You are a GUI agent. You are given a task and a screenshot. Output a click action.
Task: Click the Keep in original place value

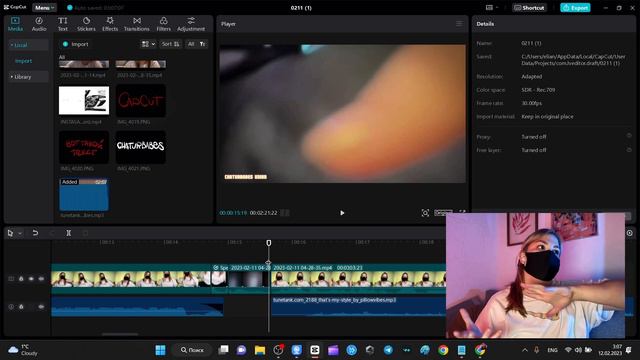[547, 117]
